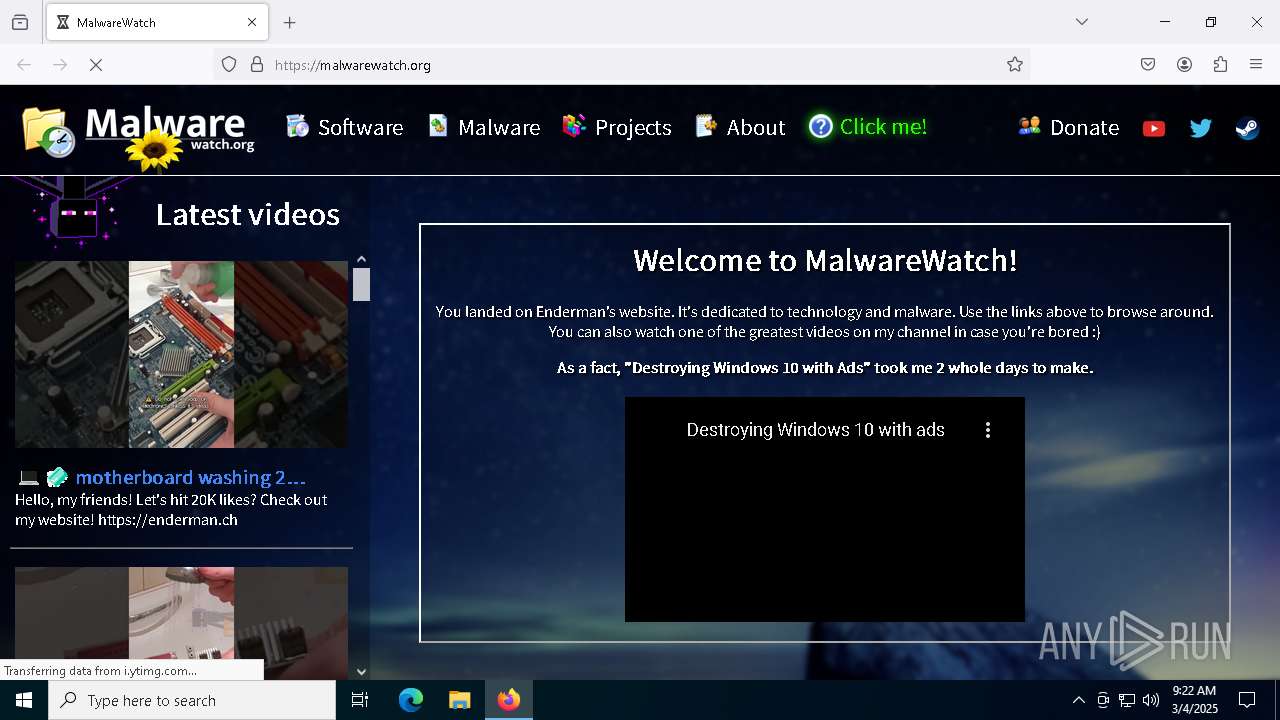Click 'Destroying Windows 10 with ads' video title
1280x720 pixels.
coord(815,430)
